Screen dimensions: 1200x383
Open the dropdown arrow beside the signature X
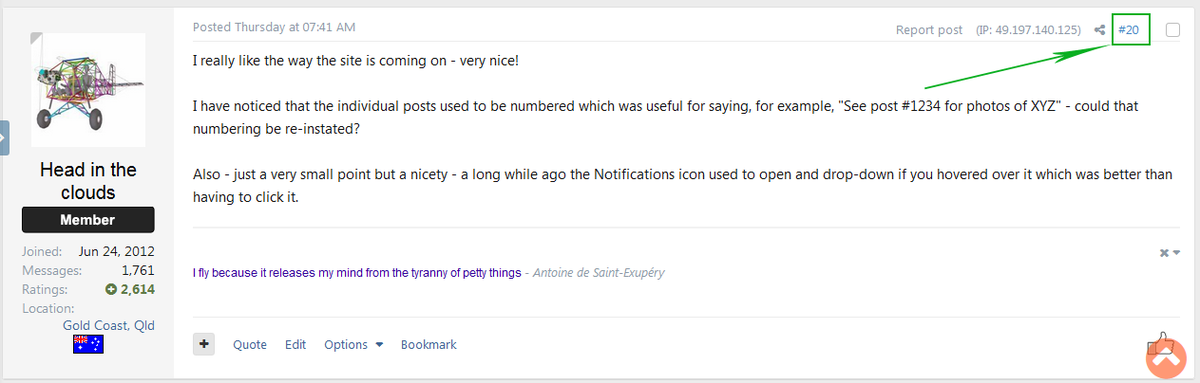[1176, 253]
